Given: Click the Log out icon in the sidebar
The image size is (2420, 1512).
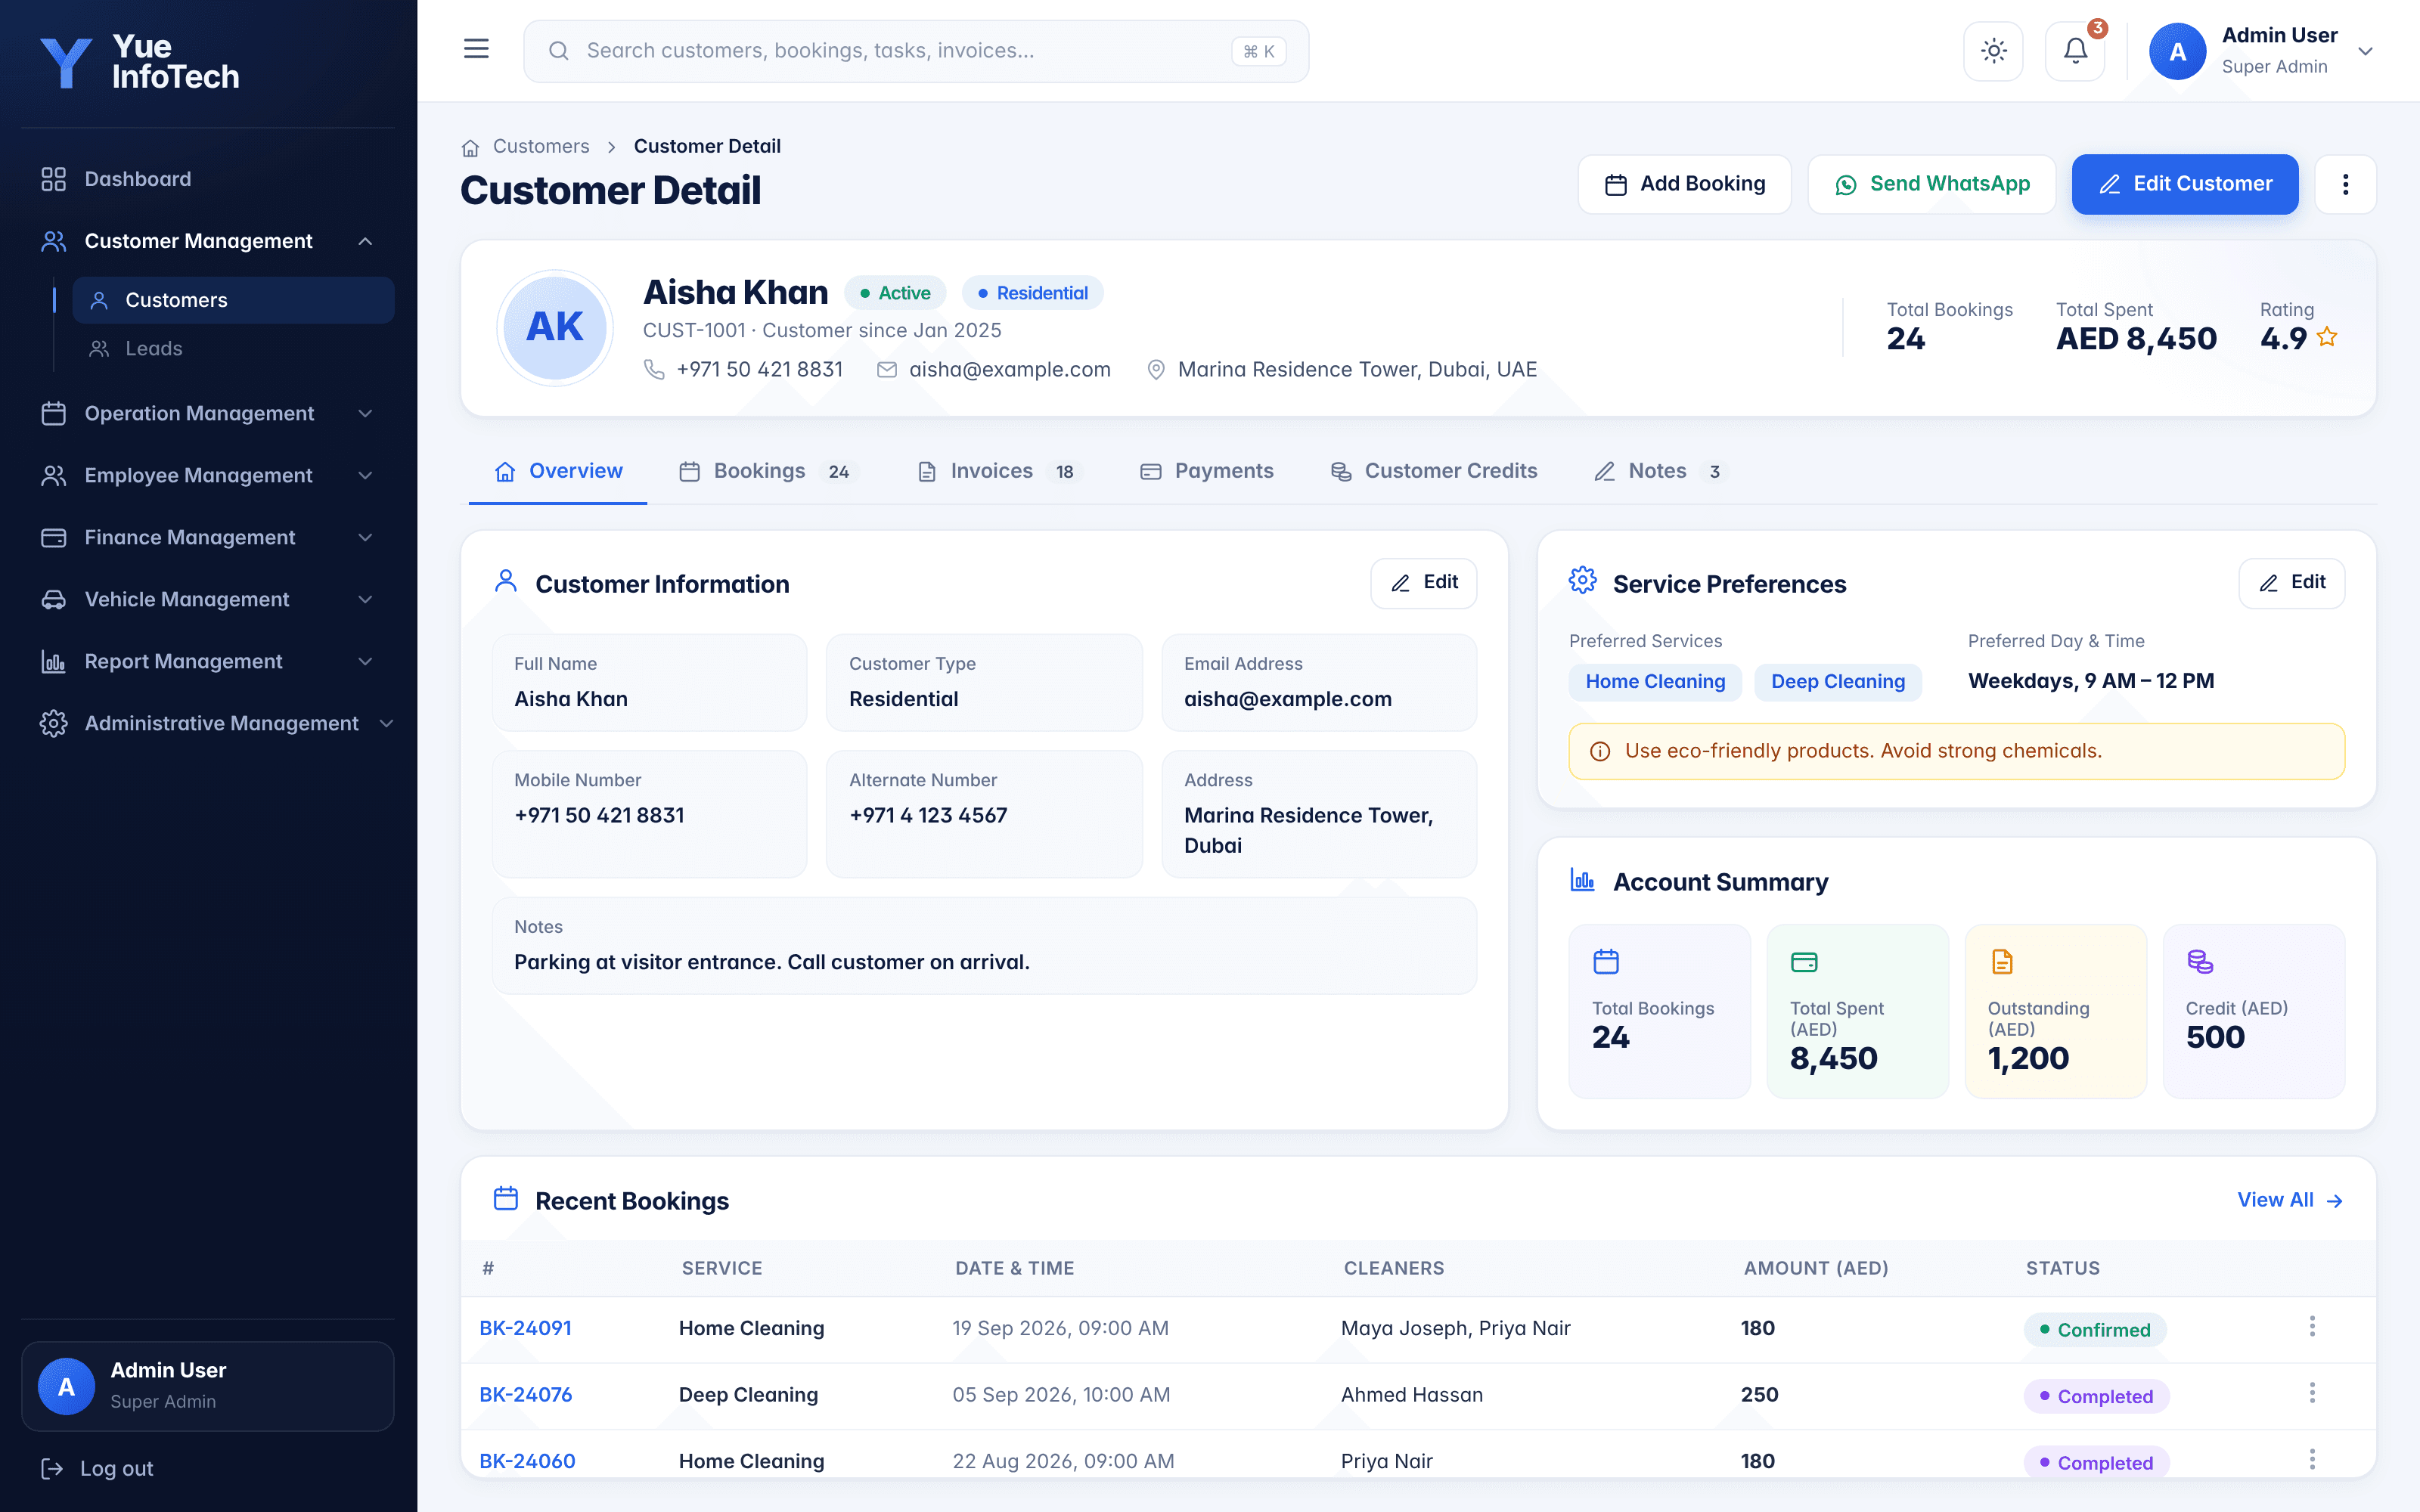Looking at the screenshot, I should pos(52,1468).
